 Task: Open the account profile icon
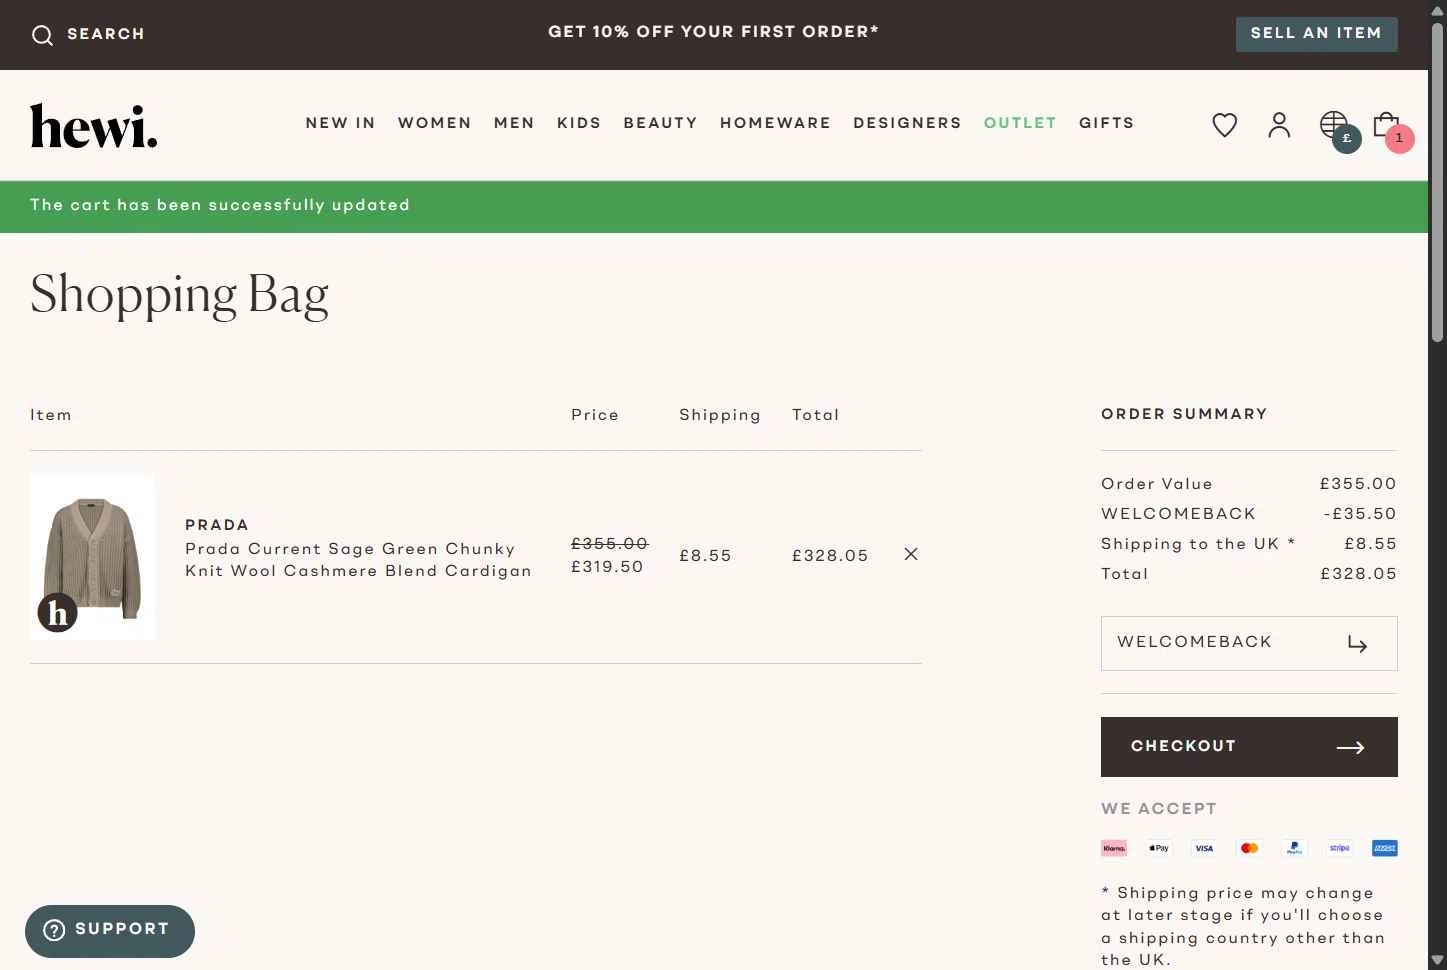(x=1279, y=125)
